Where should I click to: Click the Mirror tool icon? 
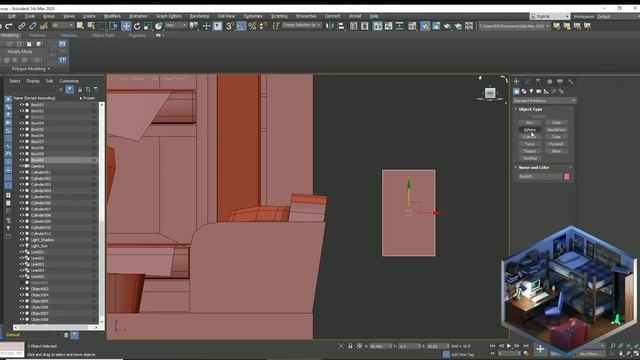pos(330,26)
